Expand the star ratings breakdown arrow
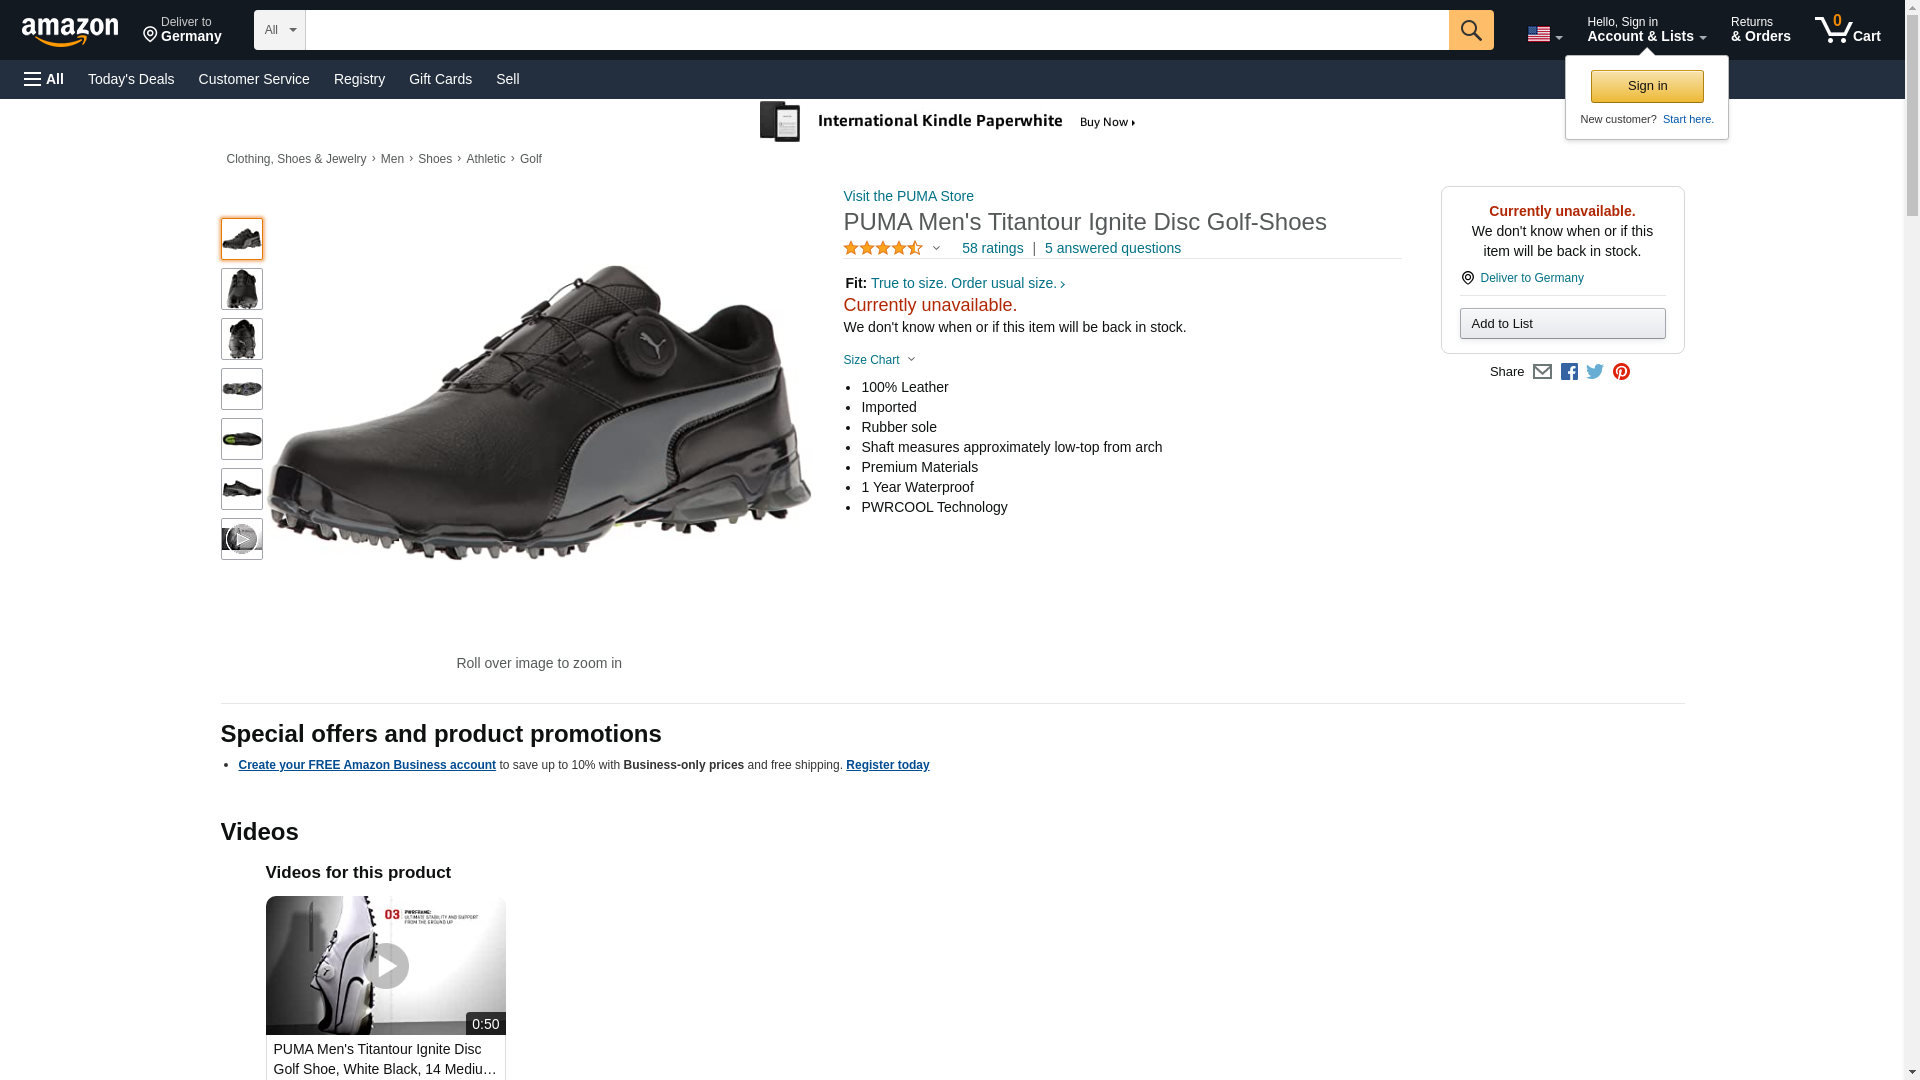1920x1080 pixels. [936, 248]
